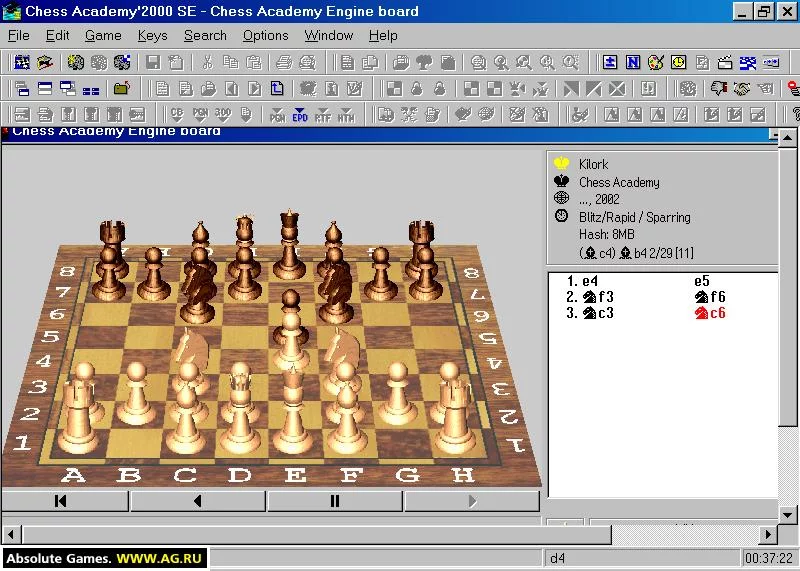This screenshot has height=571, width=800.
Task: Open the Game menu
Action: tap(103, 36)
